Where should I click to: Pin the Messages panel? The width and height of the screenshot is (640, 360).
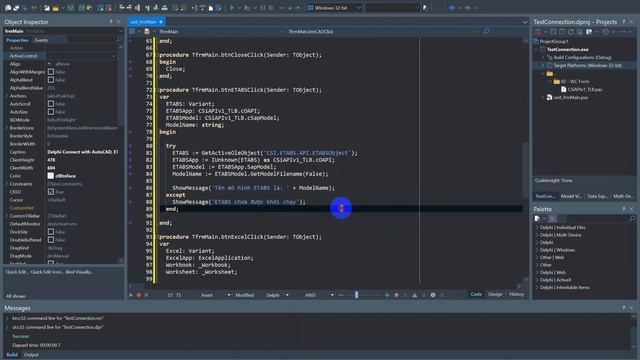coord(624,308)
